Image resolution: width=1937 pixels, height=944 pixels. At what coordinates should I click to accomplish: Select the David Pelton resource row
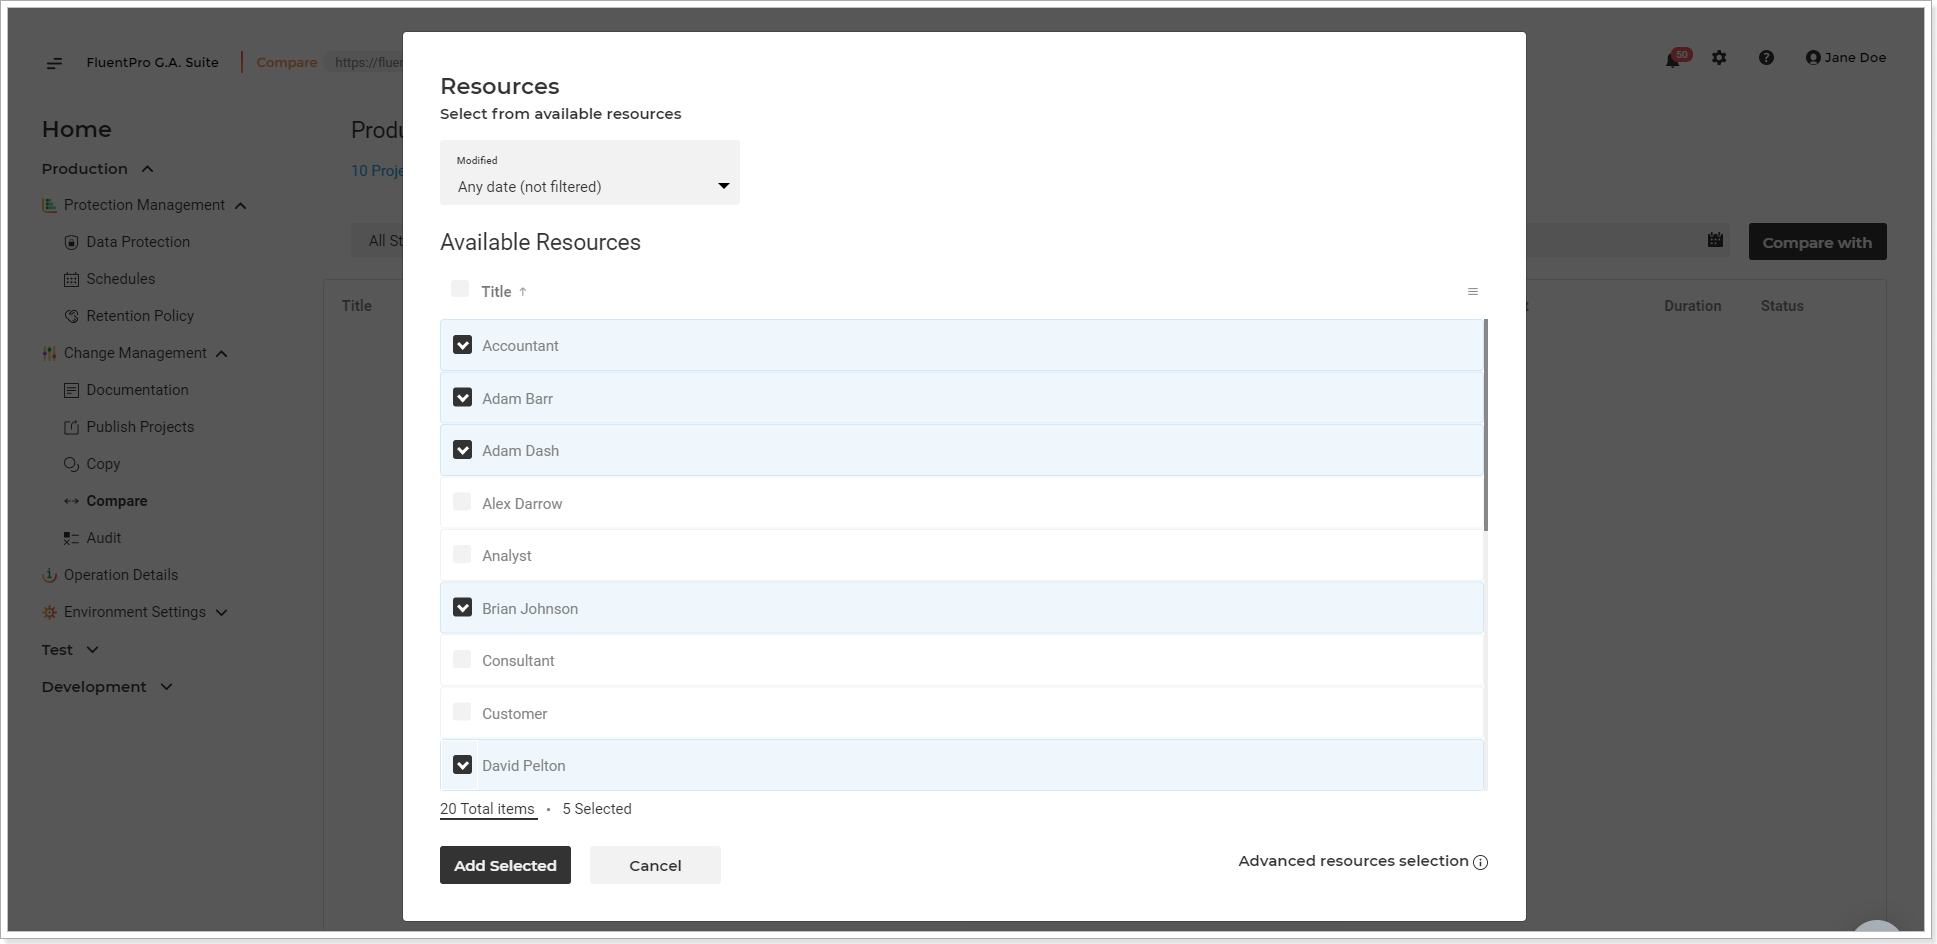click(962, 765)
